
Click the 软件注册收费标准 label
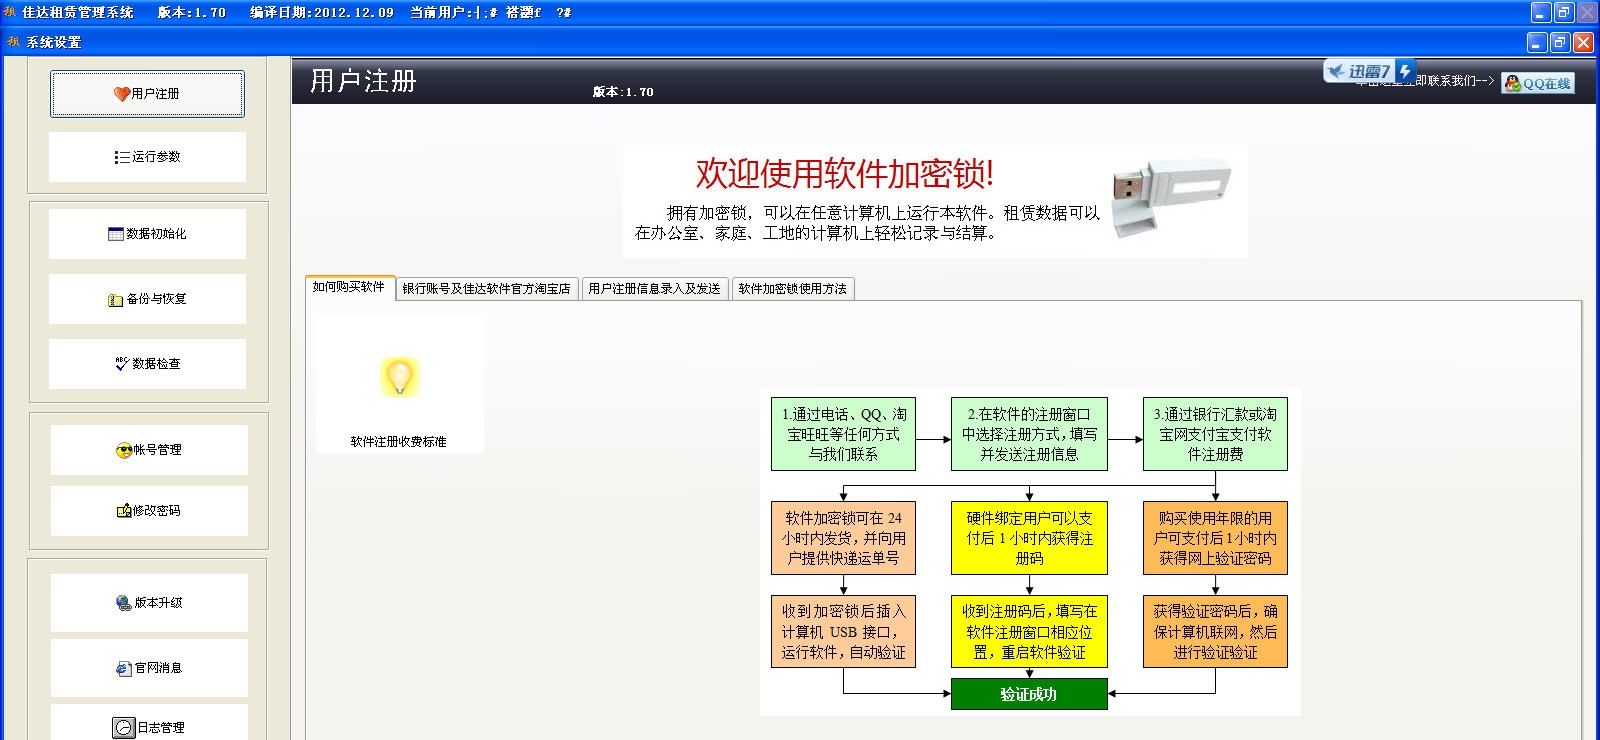point(399,442)
